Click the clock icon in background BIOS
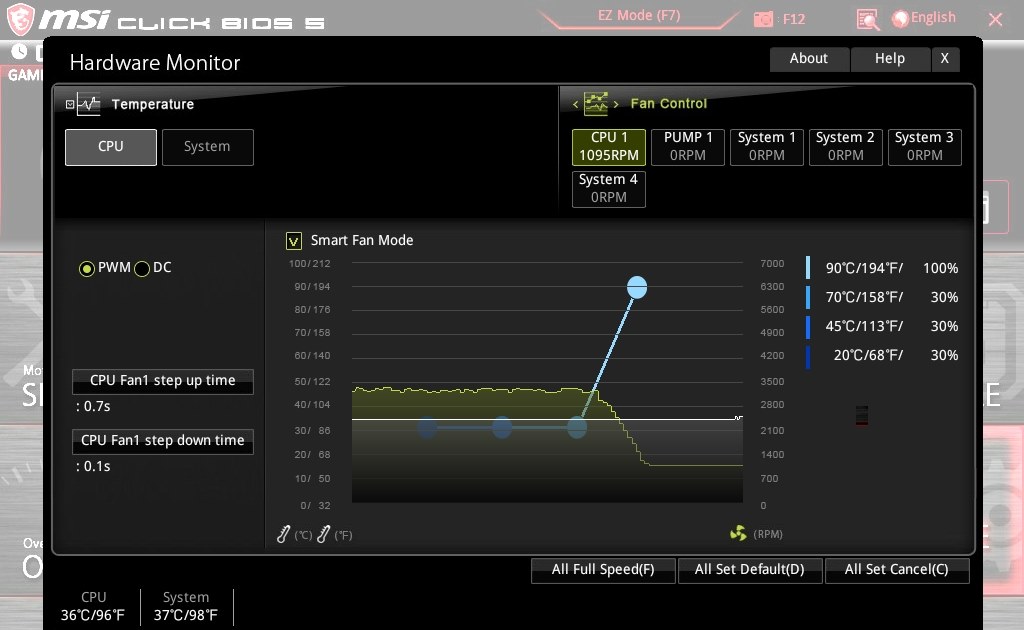 (x=20, y=52)
